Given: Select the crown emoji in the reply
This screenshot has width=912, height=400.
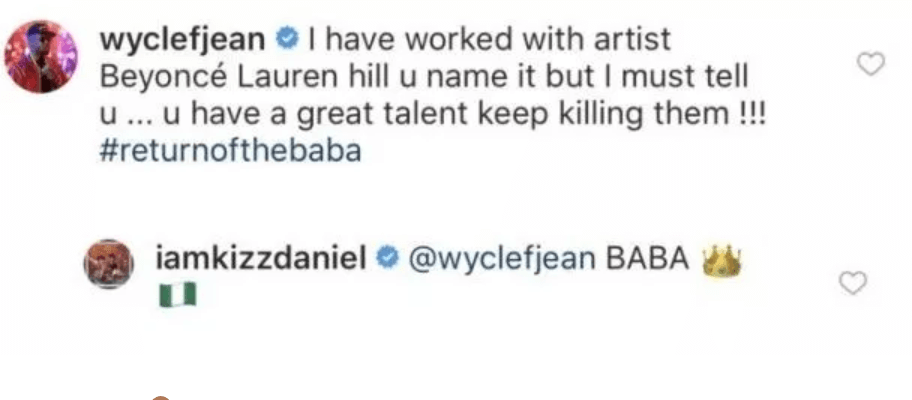Looking at the screenshot, I should click(x=722, y=261).
